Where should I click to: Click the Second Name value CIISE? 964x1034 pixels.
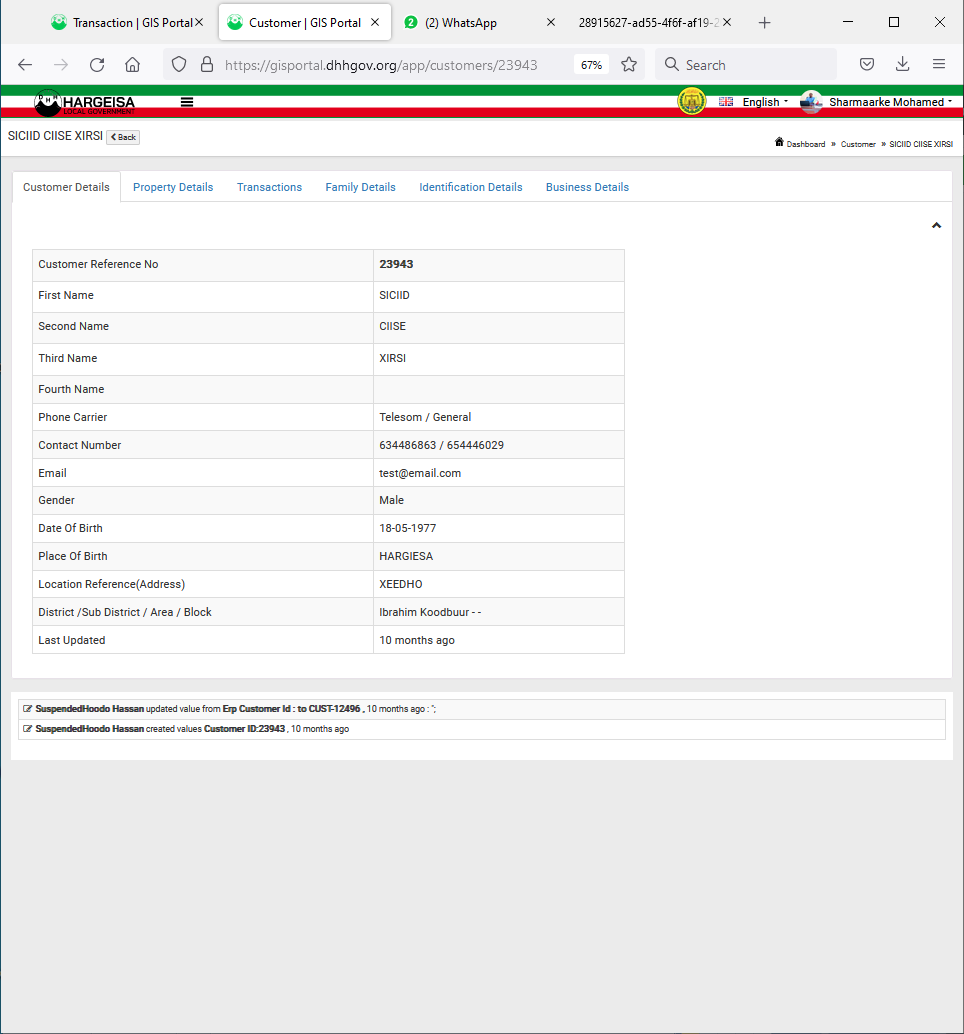click(x=392, y=326)
